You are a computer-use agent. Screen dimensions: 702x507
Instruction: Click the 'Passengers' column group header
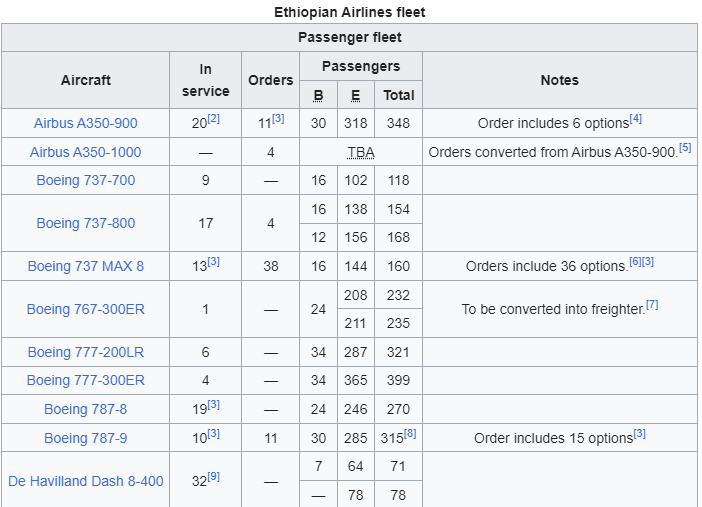point(361,66)
